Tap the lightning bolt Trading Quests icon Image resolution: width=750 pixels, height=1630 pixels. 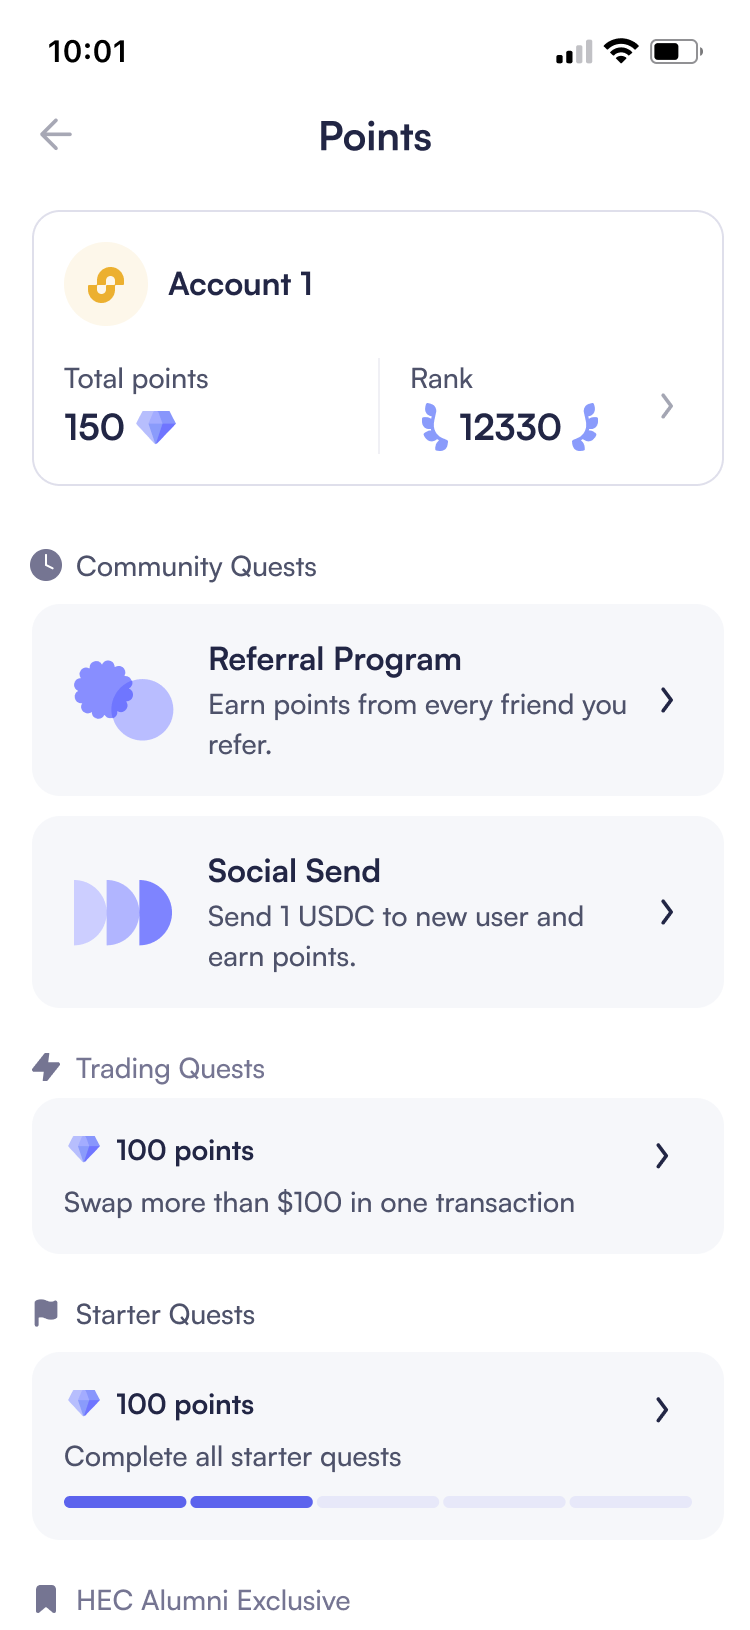tap(46, 1067)
